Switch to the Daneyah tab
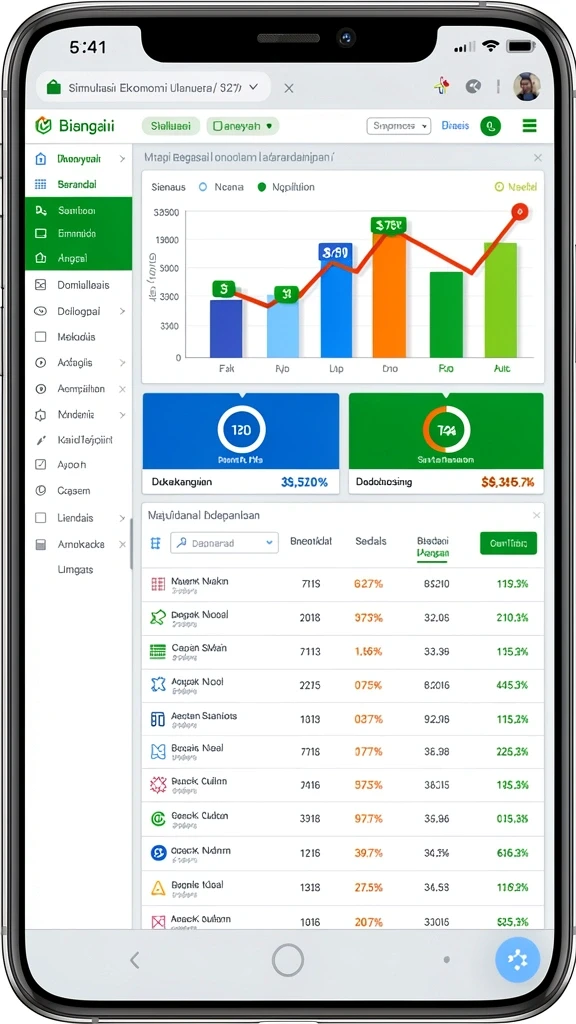 243,126
